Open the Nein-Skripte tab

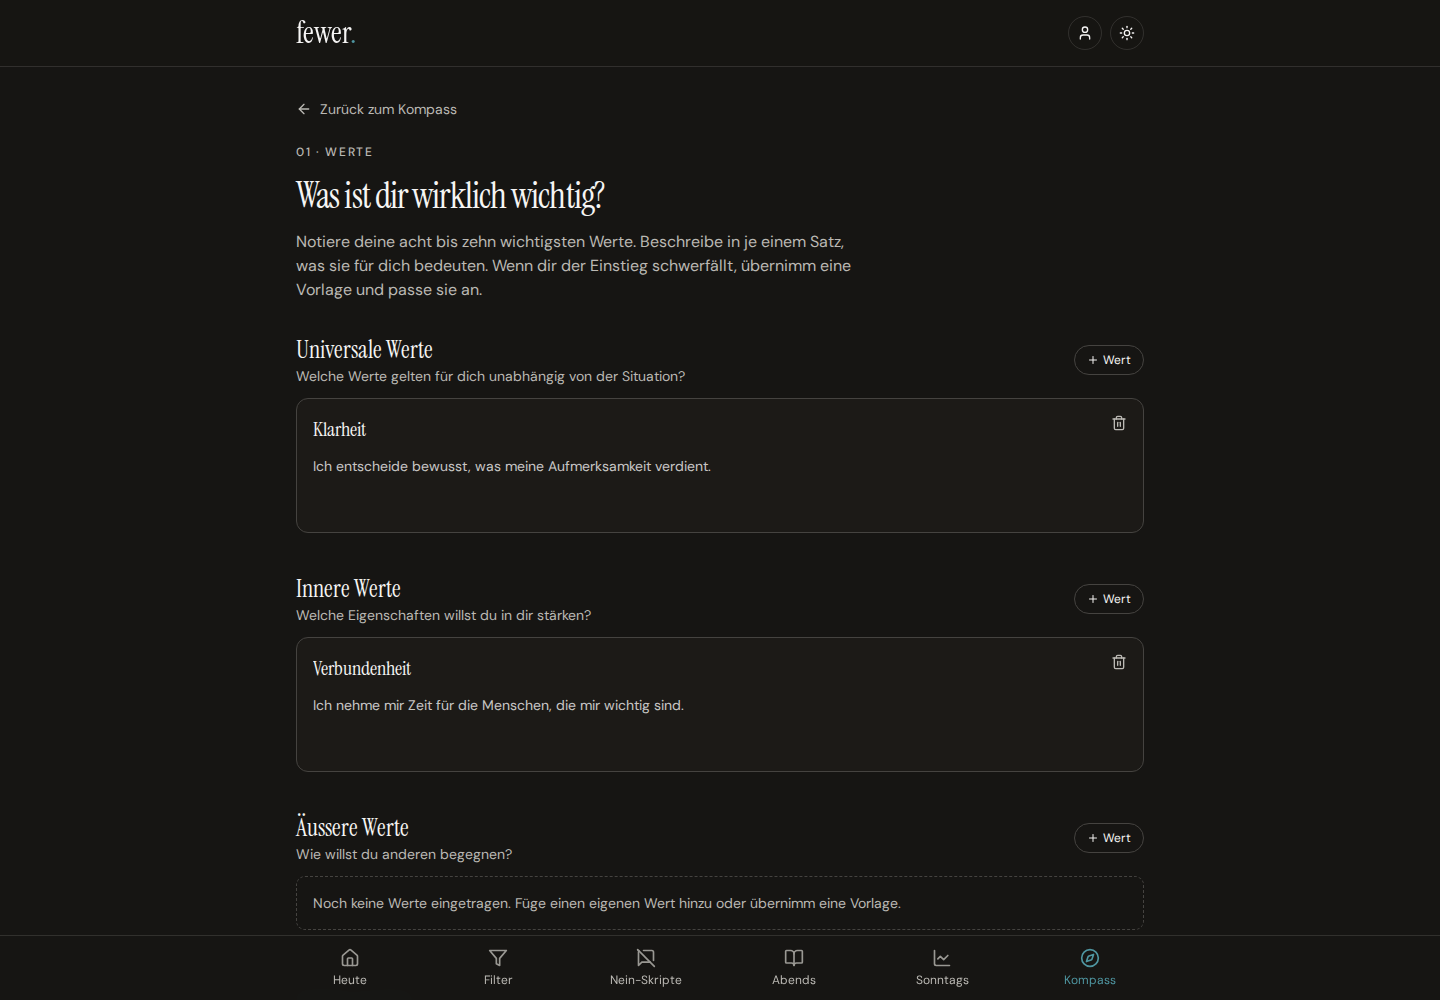tap(646, 967)
